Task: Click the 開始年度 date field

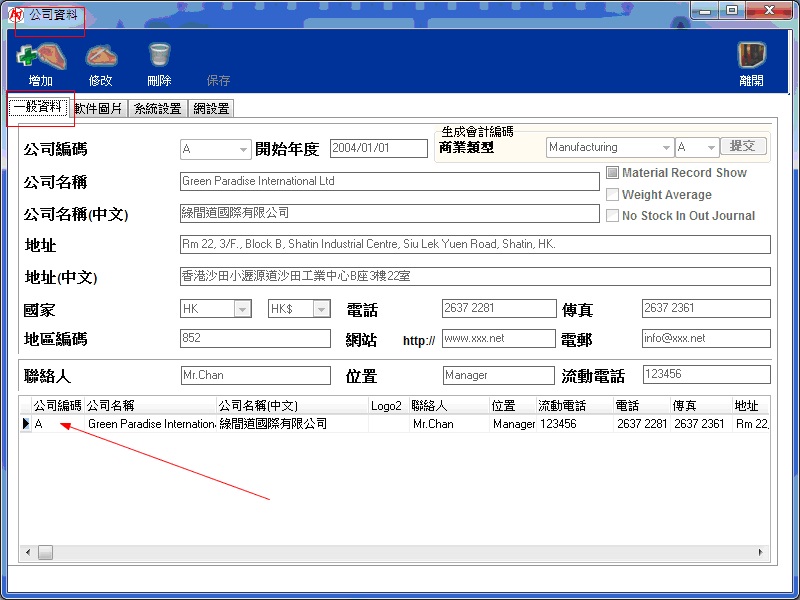Action: (379, 148)
